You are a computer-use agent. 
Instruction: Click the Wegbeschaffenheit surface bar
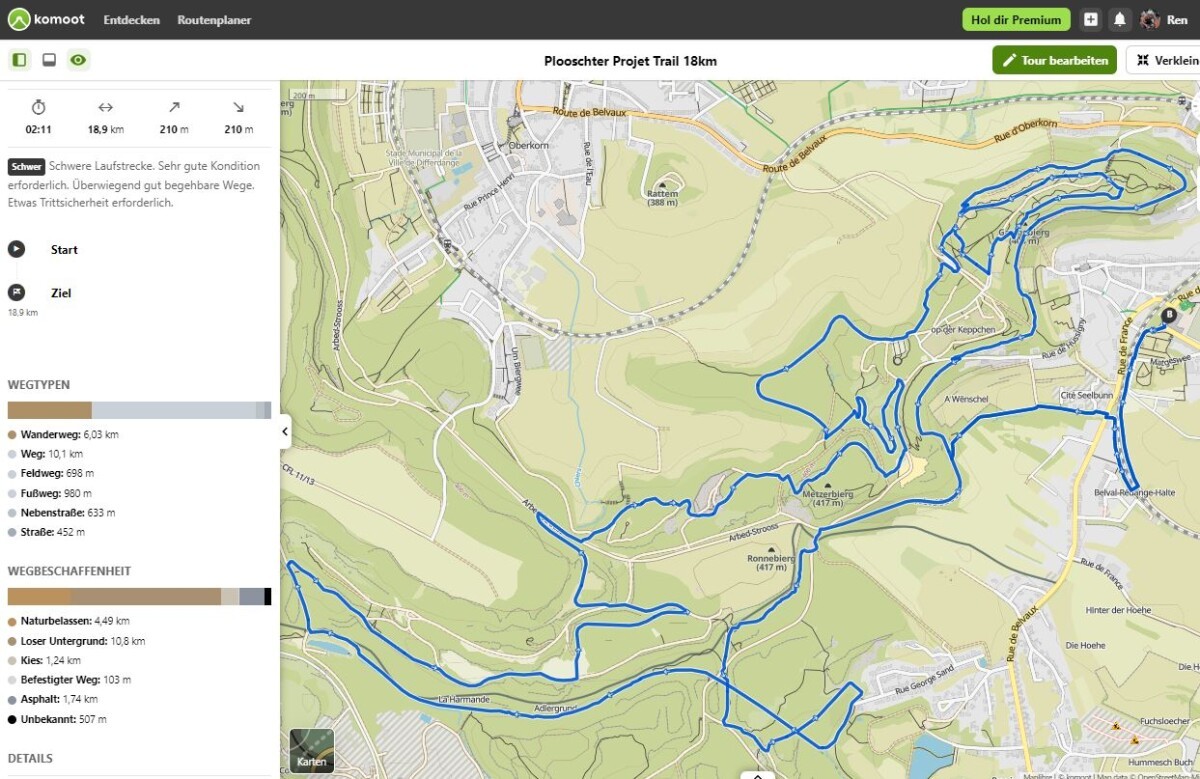click(x=139, y=596)
